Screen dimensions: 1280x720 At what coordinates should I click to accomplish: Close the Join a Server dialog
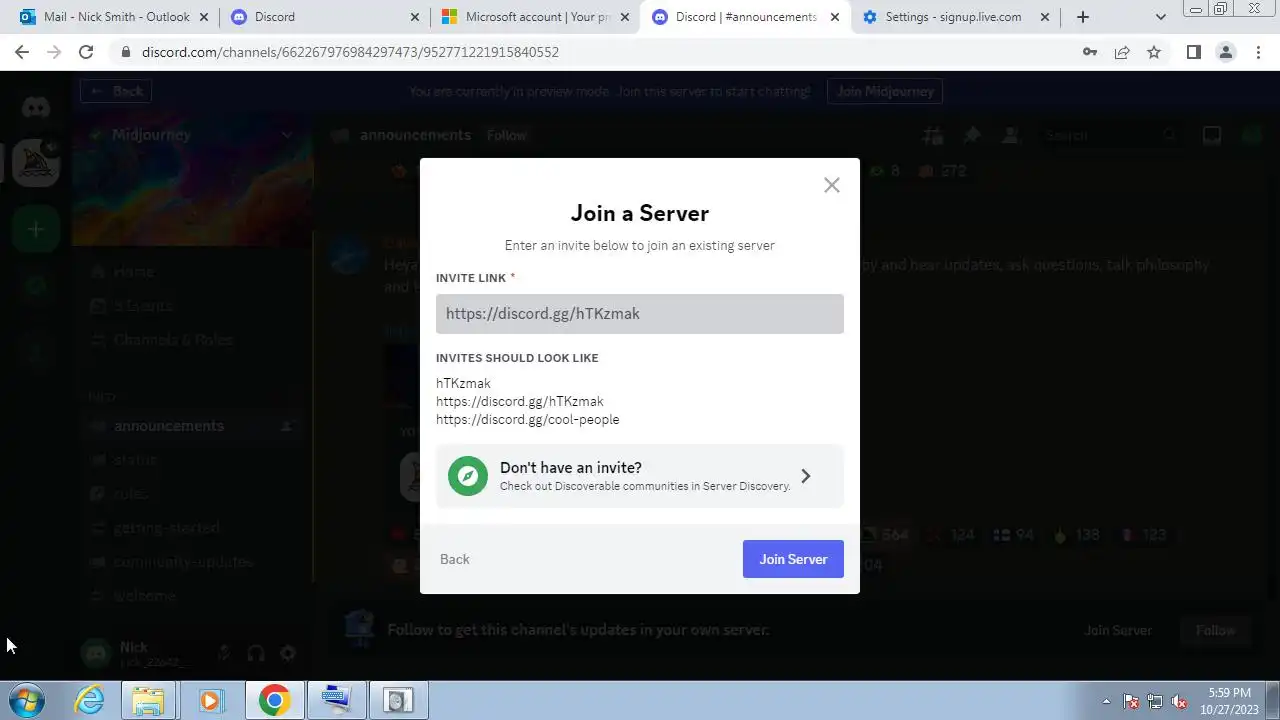tap(832, 185)
